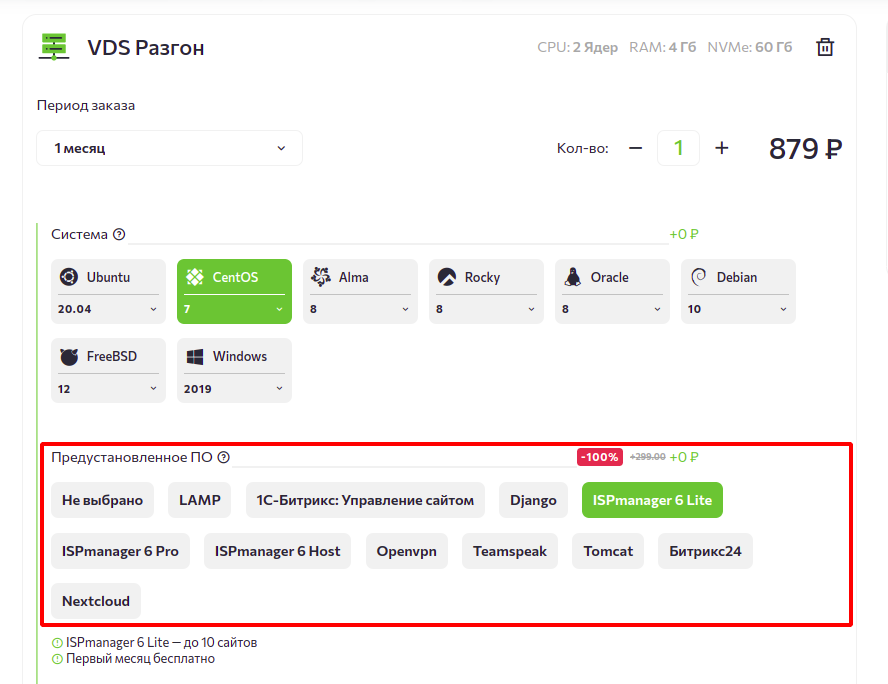888x684 pixels.
Task: Choose Не выбрано for preinstalled software
Action: pos(103,500)
